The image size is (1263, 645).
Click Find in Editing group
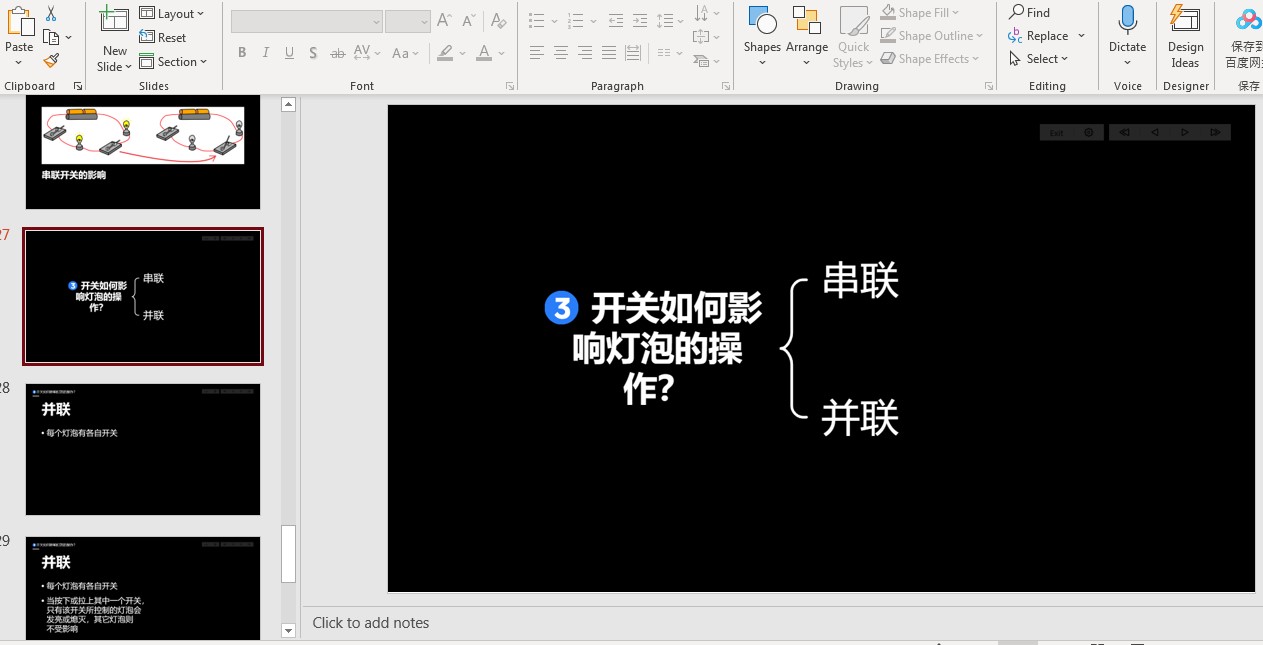(1030, 13)
